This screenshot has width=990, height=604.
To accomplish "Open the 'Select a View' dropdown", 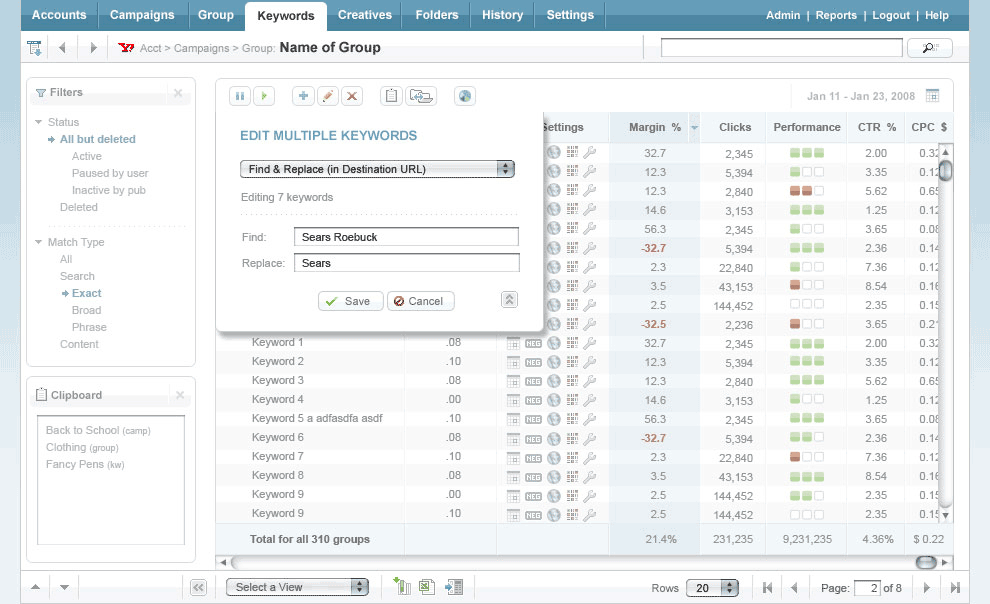I will coord(297,587).
